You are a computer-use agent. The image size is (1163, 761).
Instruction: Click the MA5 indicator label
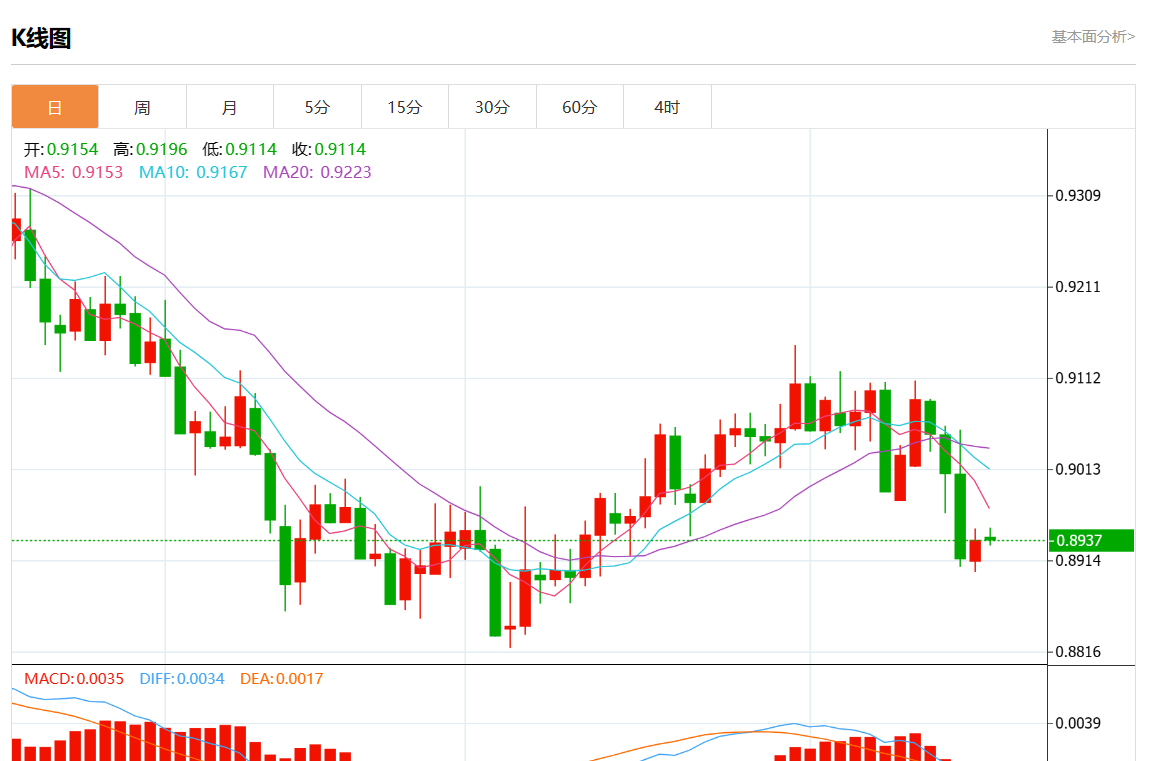pyautogui.click(x=73, y=172)
